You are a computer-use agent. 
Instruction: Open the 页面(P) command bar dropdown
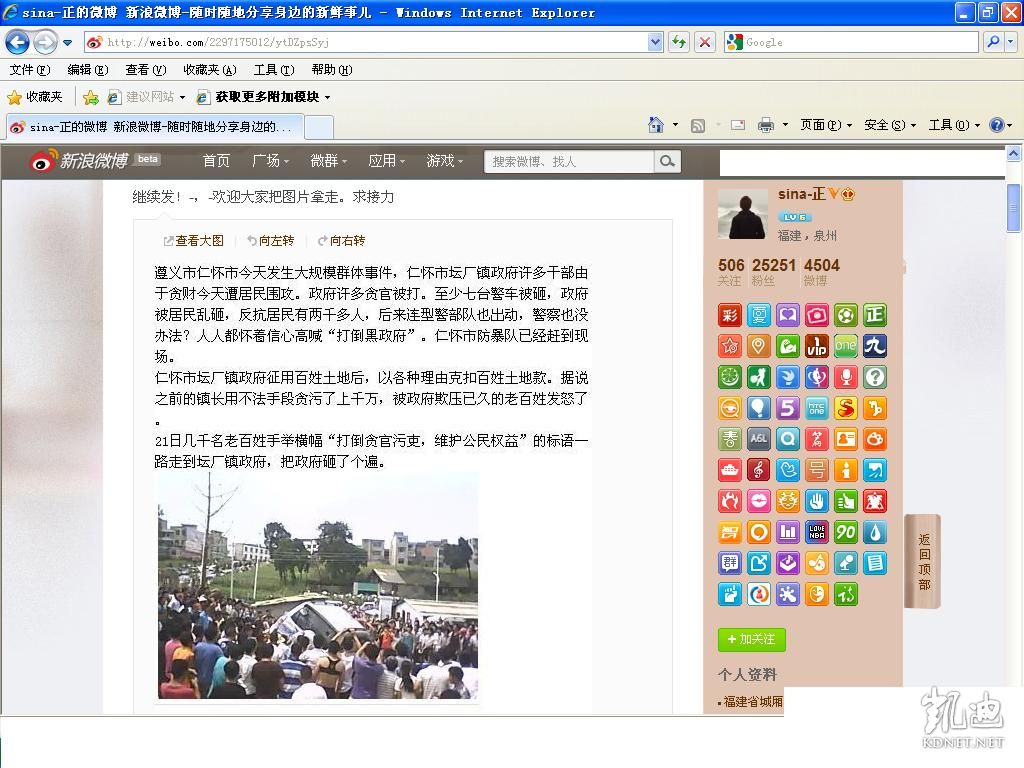[826, 125]
